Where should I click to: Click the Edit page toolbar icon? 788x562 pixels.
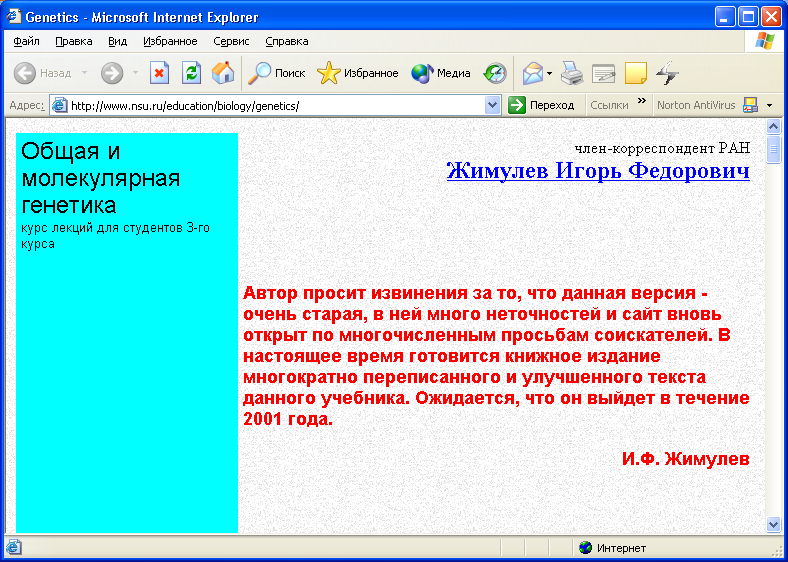point(604,73)
